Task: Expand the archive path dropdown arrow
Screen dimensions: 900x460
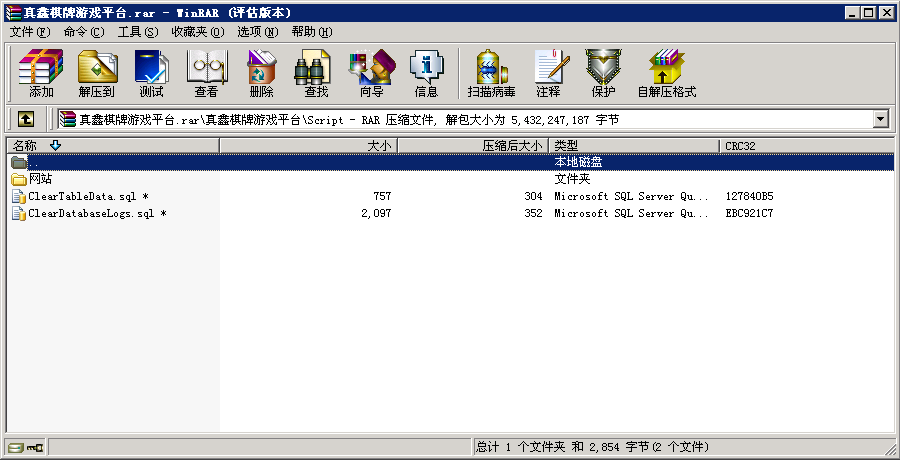Action: point(881,119)
